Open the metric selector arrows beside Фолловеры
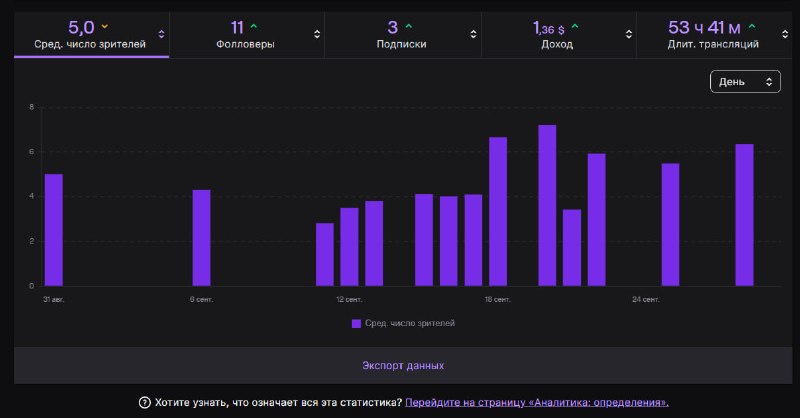The image size is (800, 418). click(x=317, y=34)
